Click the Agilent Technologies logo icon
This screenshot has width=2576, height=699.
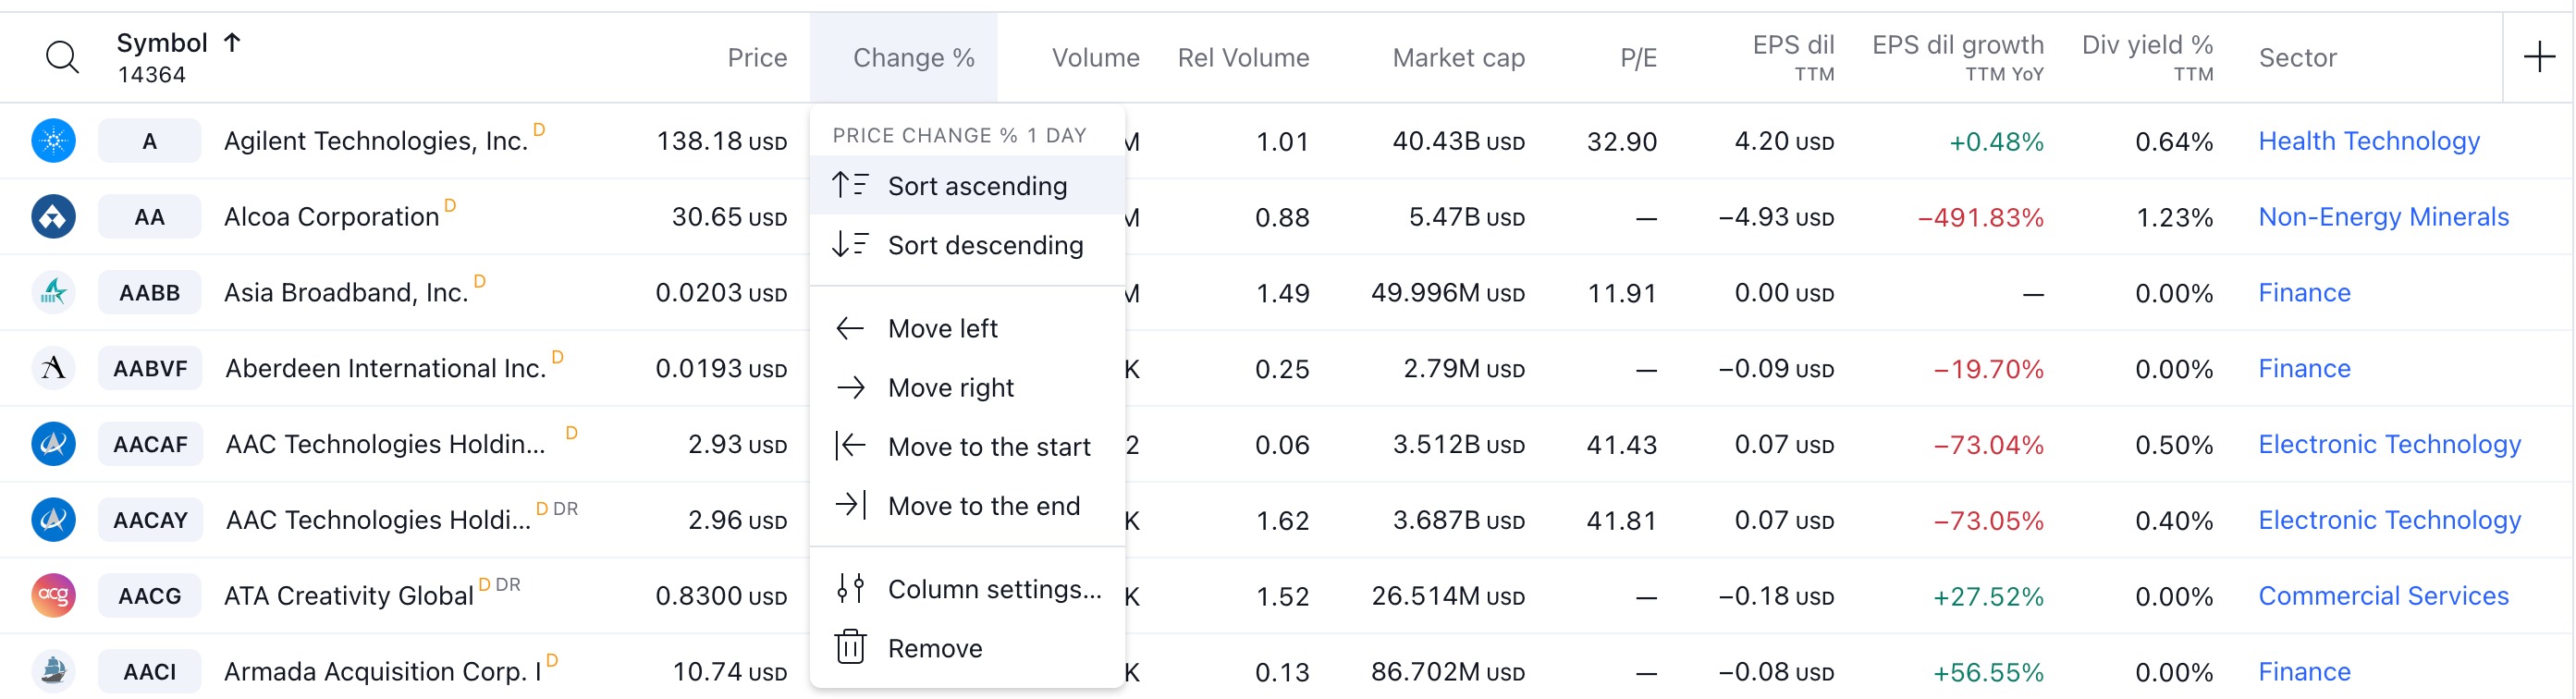[54, 141]
